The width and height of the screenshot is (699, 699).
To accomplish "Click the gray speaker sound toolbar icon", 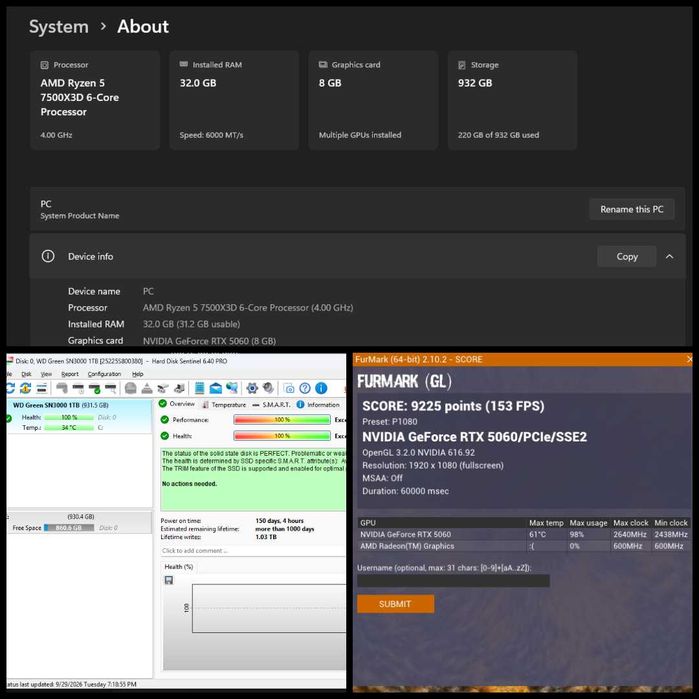I will [x=268, y=388].
